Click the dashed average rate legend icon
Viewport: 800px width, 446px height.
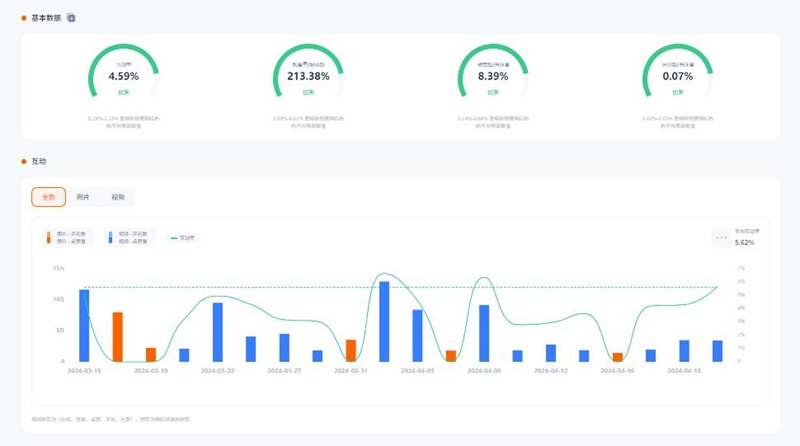tap(722, 238)
